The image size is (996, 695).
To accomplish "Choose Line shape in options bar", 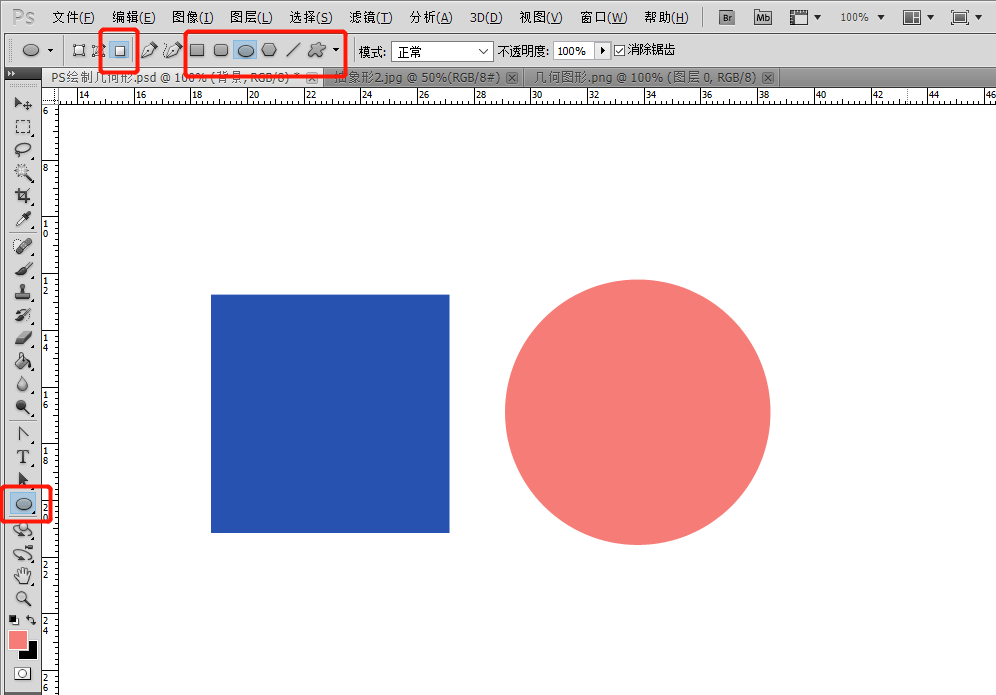I will pos(293,50).
